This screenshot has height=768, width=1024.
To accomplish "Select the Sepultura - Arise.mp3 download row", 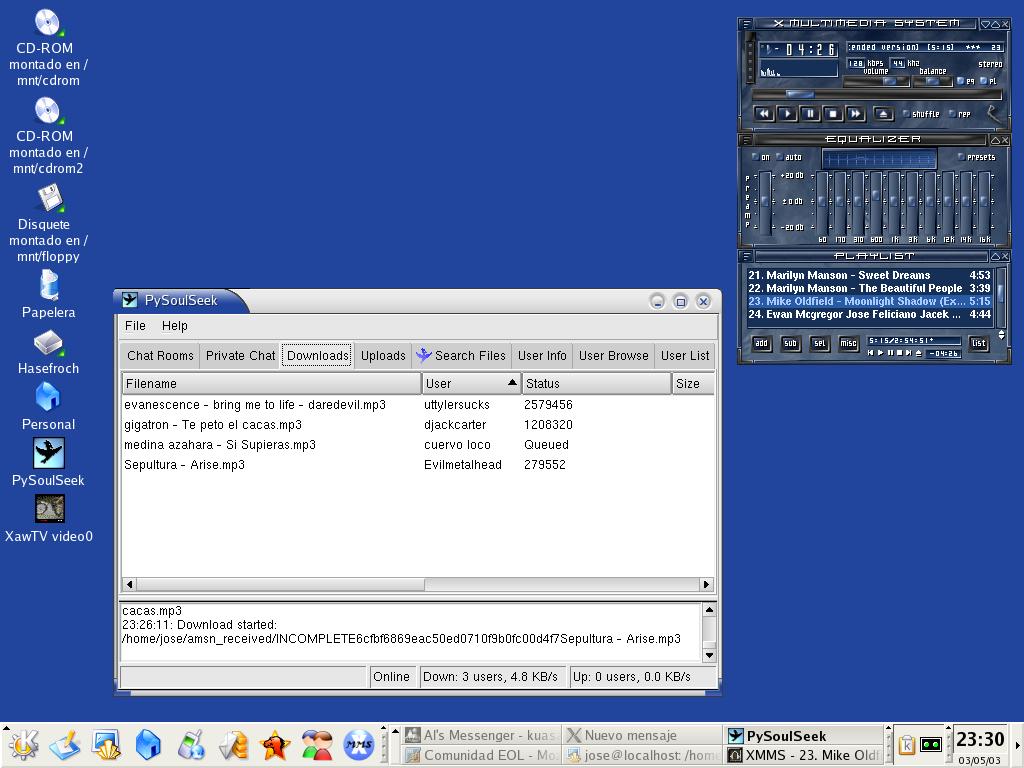I will 185,465.
